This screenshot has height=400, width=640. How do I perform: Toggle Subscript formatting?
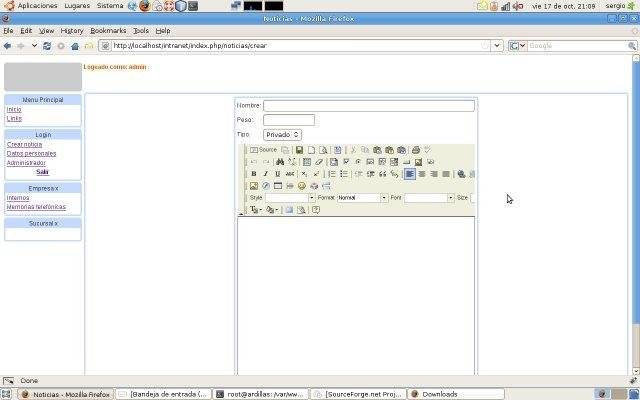tap(304, 174)
